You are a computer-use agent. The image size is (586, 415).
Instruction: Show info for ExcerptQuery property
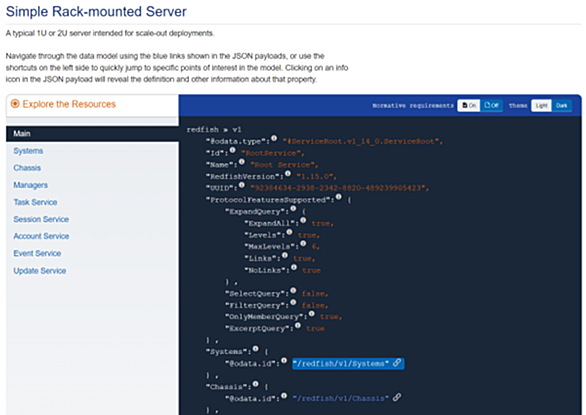coord(298,325)
